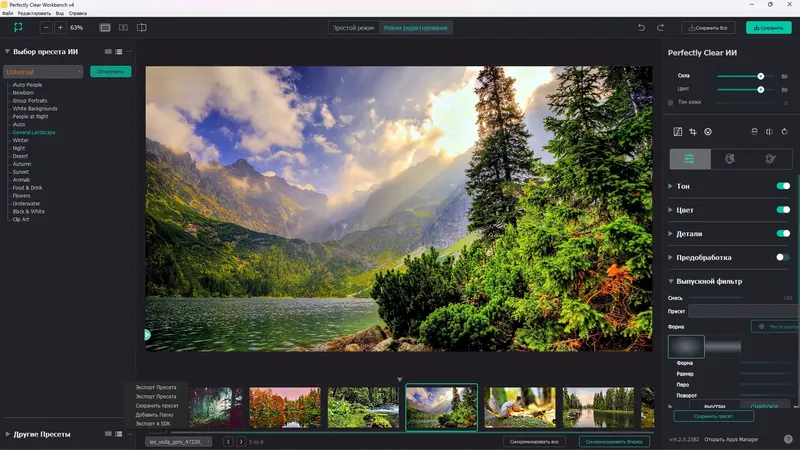Adjust the Цвет slider handle under Perfectly Clear ИИ
The height and width of the screenshot is (450, 800).
coord(761,89)
